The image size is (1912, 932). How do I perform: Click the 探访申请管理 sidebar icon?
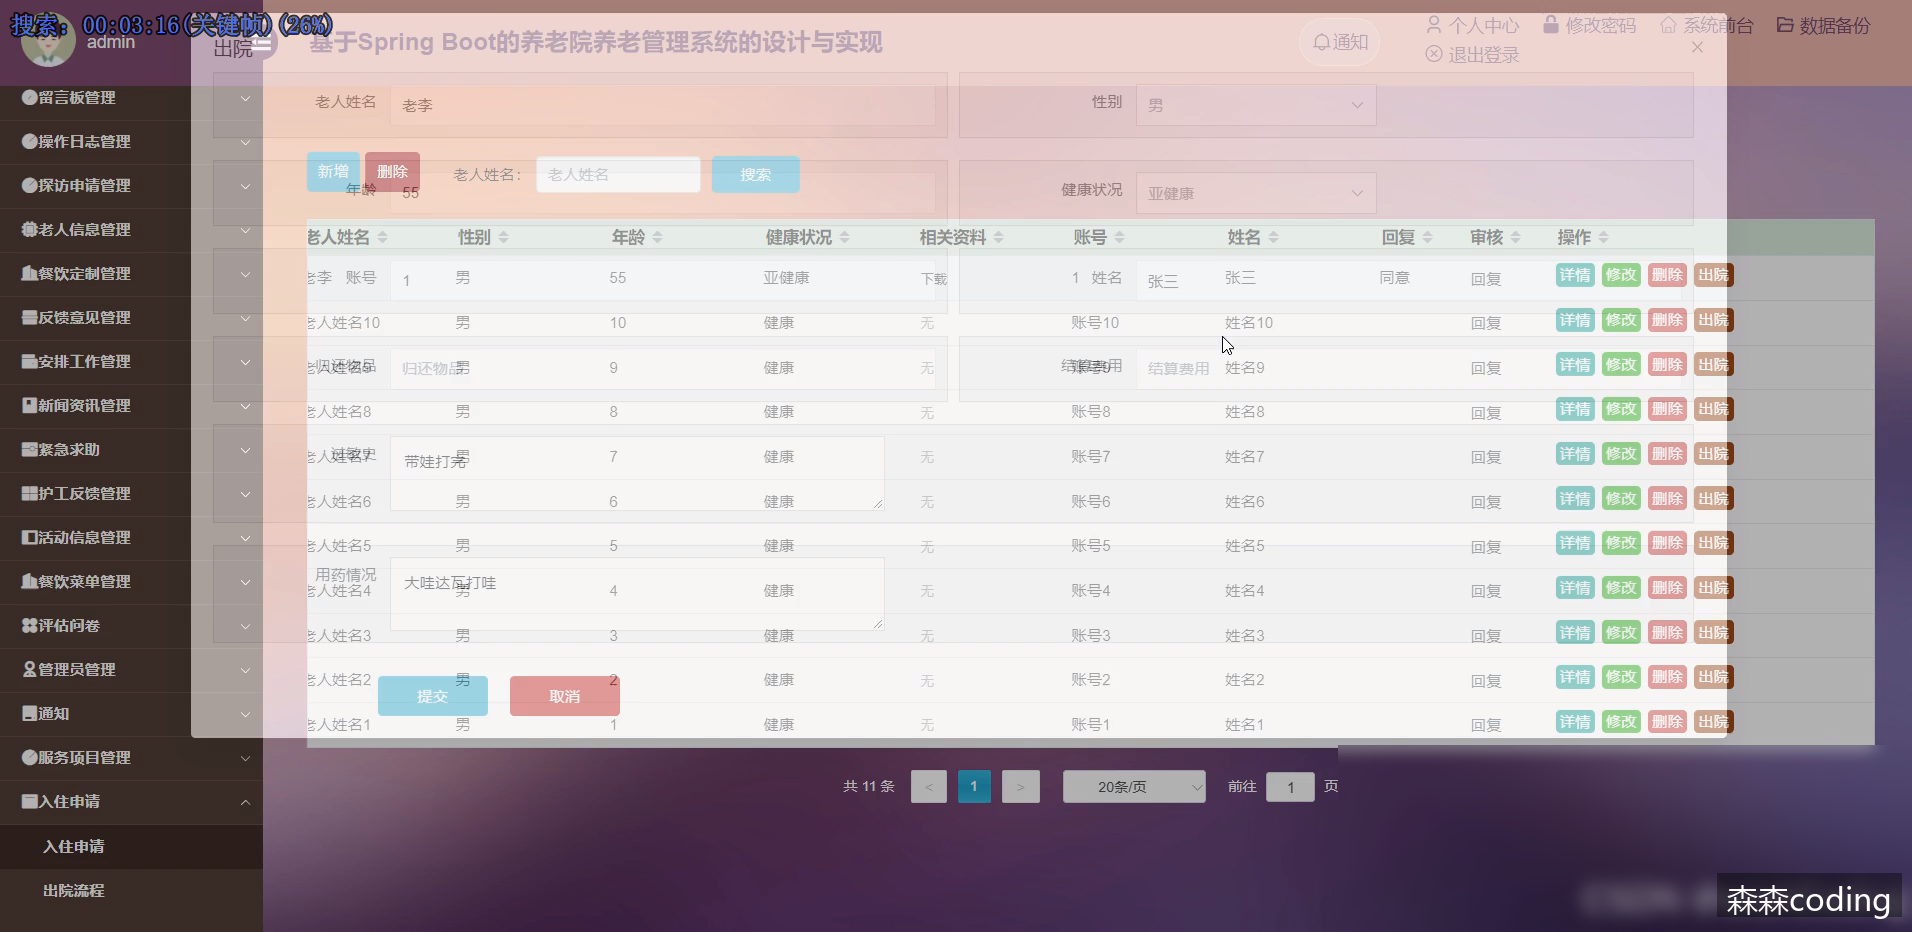(x=30, y=186)
